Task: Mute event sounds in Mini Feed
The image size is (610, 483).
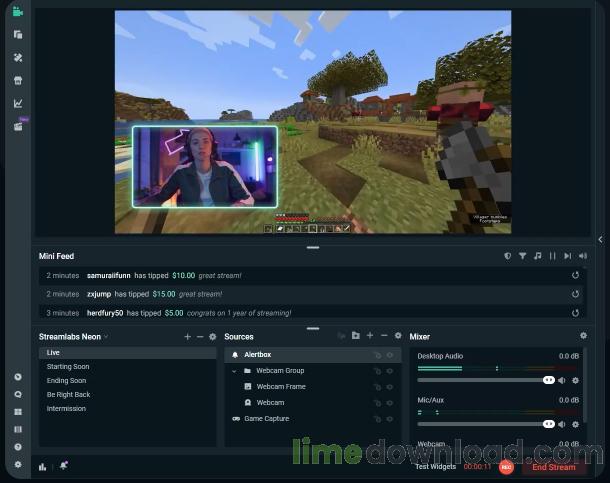Action: point(583,256)
